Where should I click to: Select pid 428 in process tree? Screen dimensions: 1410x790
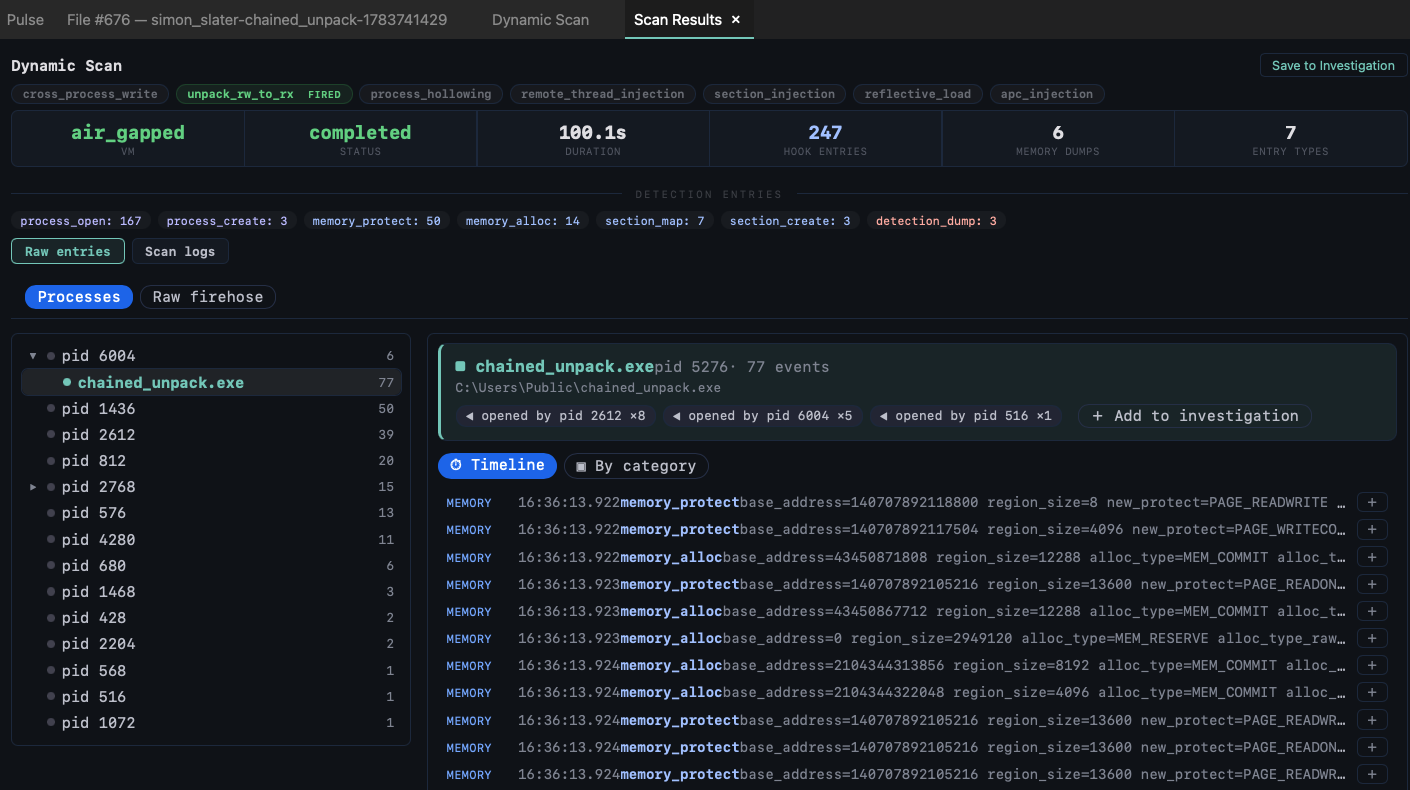click(x=211, y=618)
